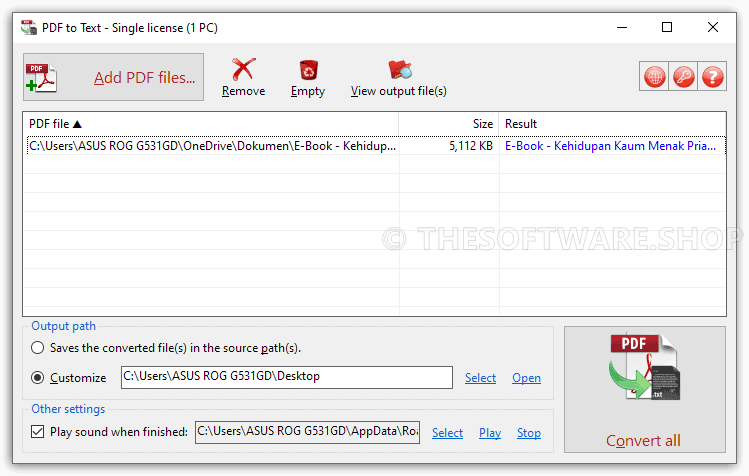The image size is (749, 476).
Task: Start conversion with Convert all PDF icon
Action: pyautogui.click(x=645, y=389)
